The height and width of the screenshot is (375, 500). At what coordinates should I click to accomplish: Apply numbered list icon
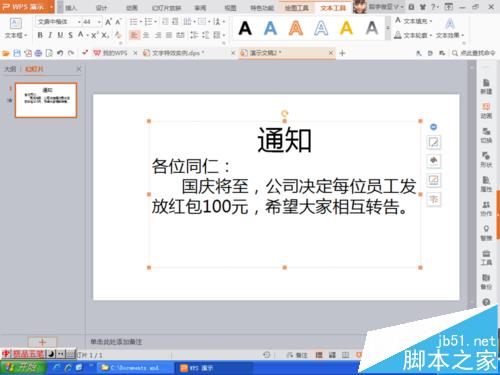click(148, 22)
